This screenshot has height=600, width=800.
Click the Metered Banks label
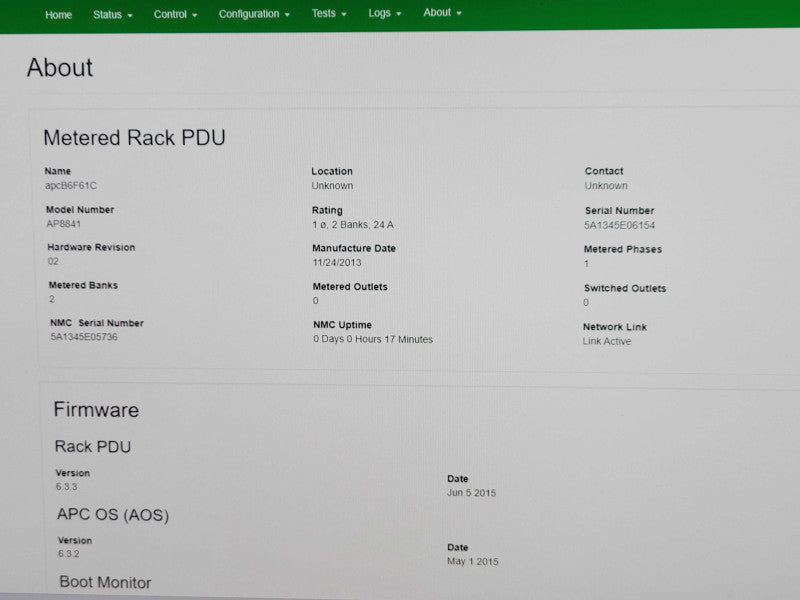(x=83, y=285)
